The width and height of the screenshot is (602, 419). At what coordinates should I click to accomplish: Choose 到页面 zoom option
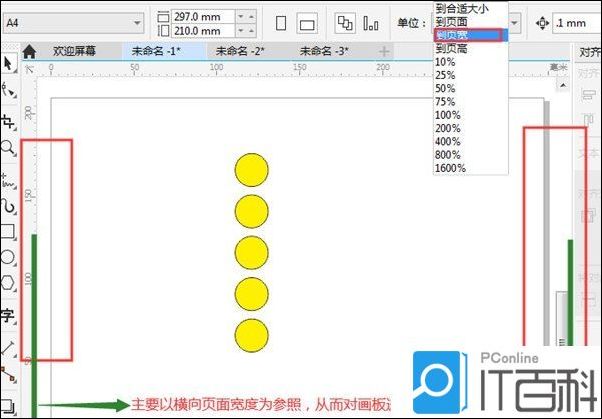(x=471, y=22)
